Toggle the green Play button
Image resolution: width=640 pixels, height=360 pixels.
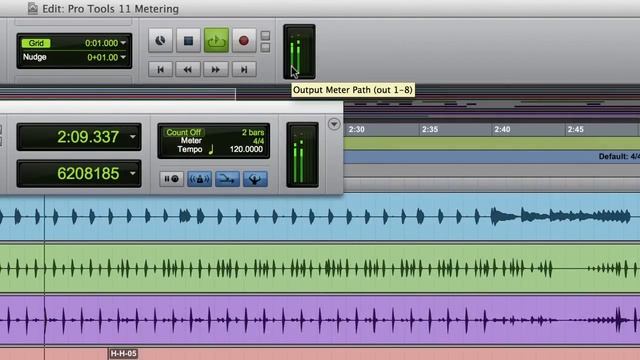tap(216, 40)
